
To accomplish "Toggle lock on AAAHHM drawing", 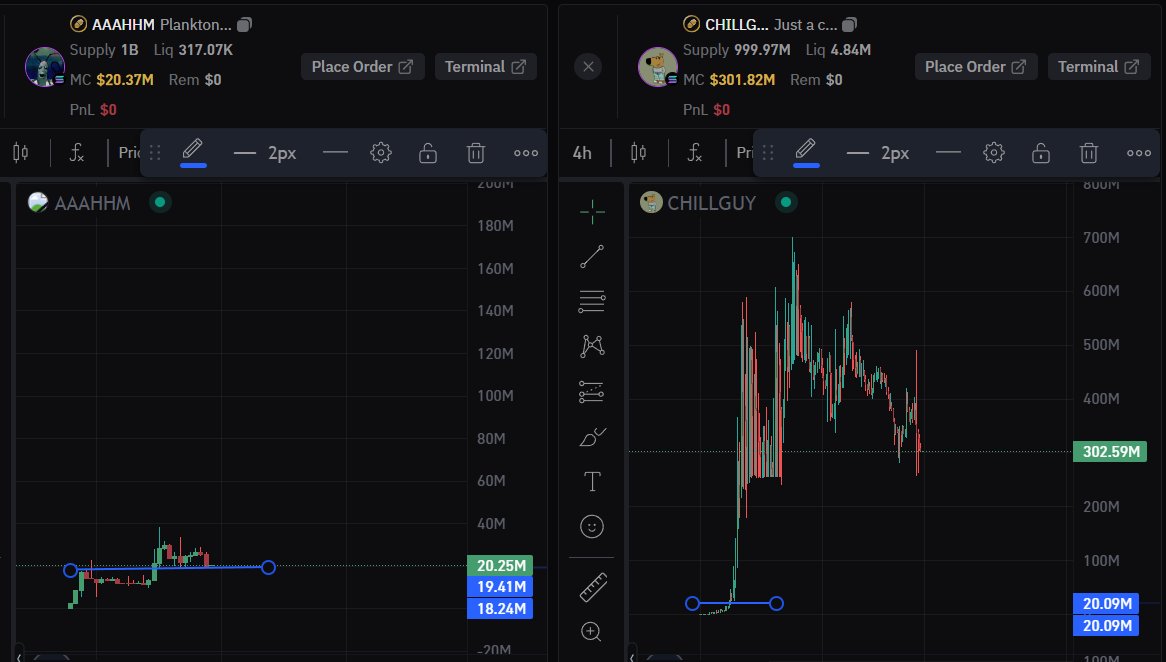I will click(x=428, y=152).
